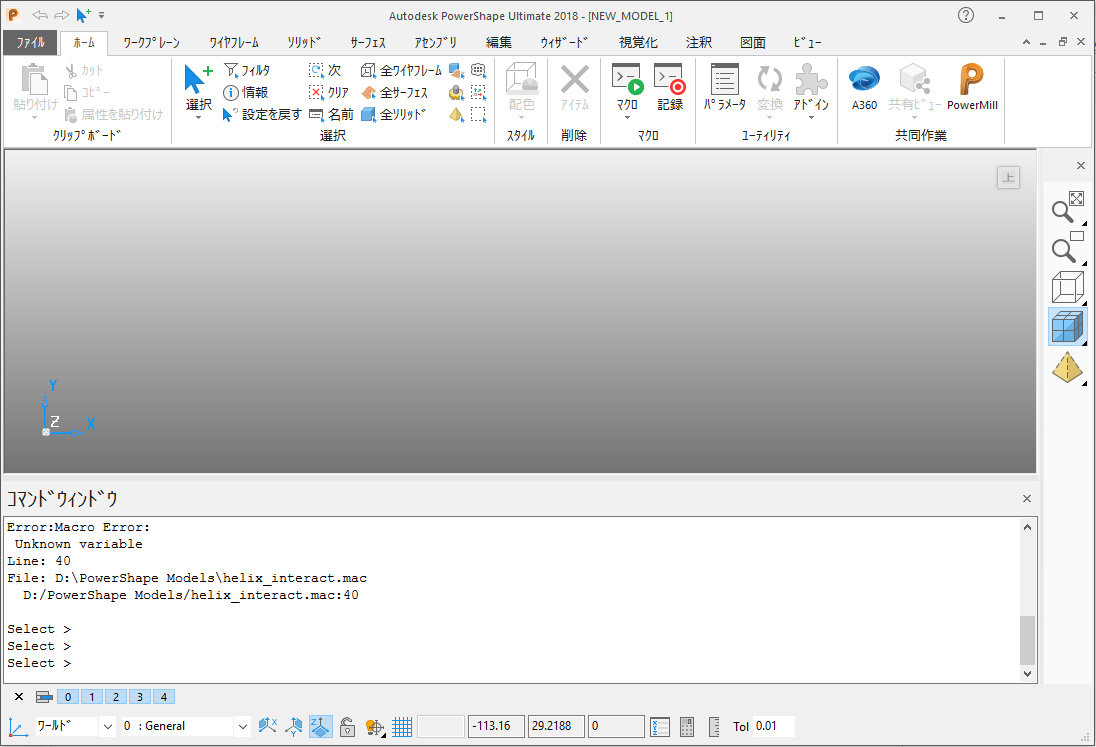Click the yellow shaded pyramid view icon
The width and height of the screenshot is (1096, 747).
[1068, 368]
